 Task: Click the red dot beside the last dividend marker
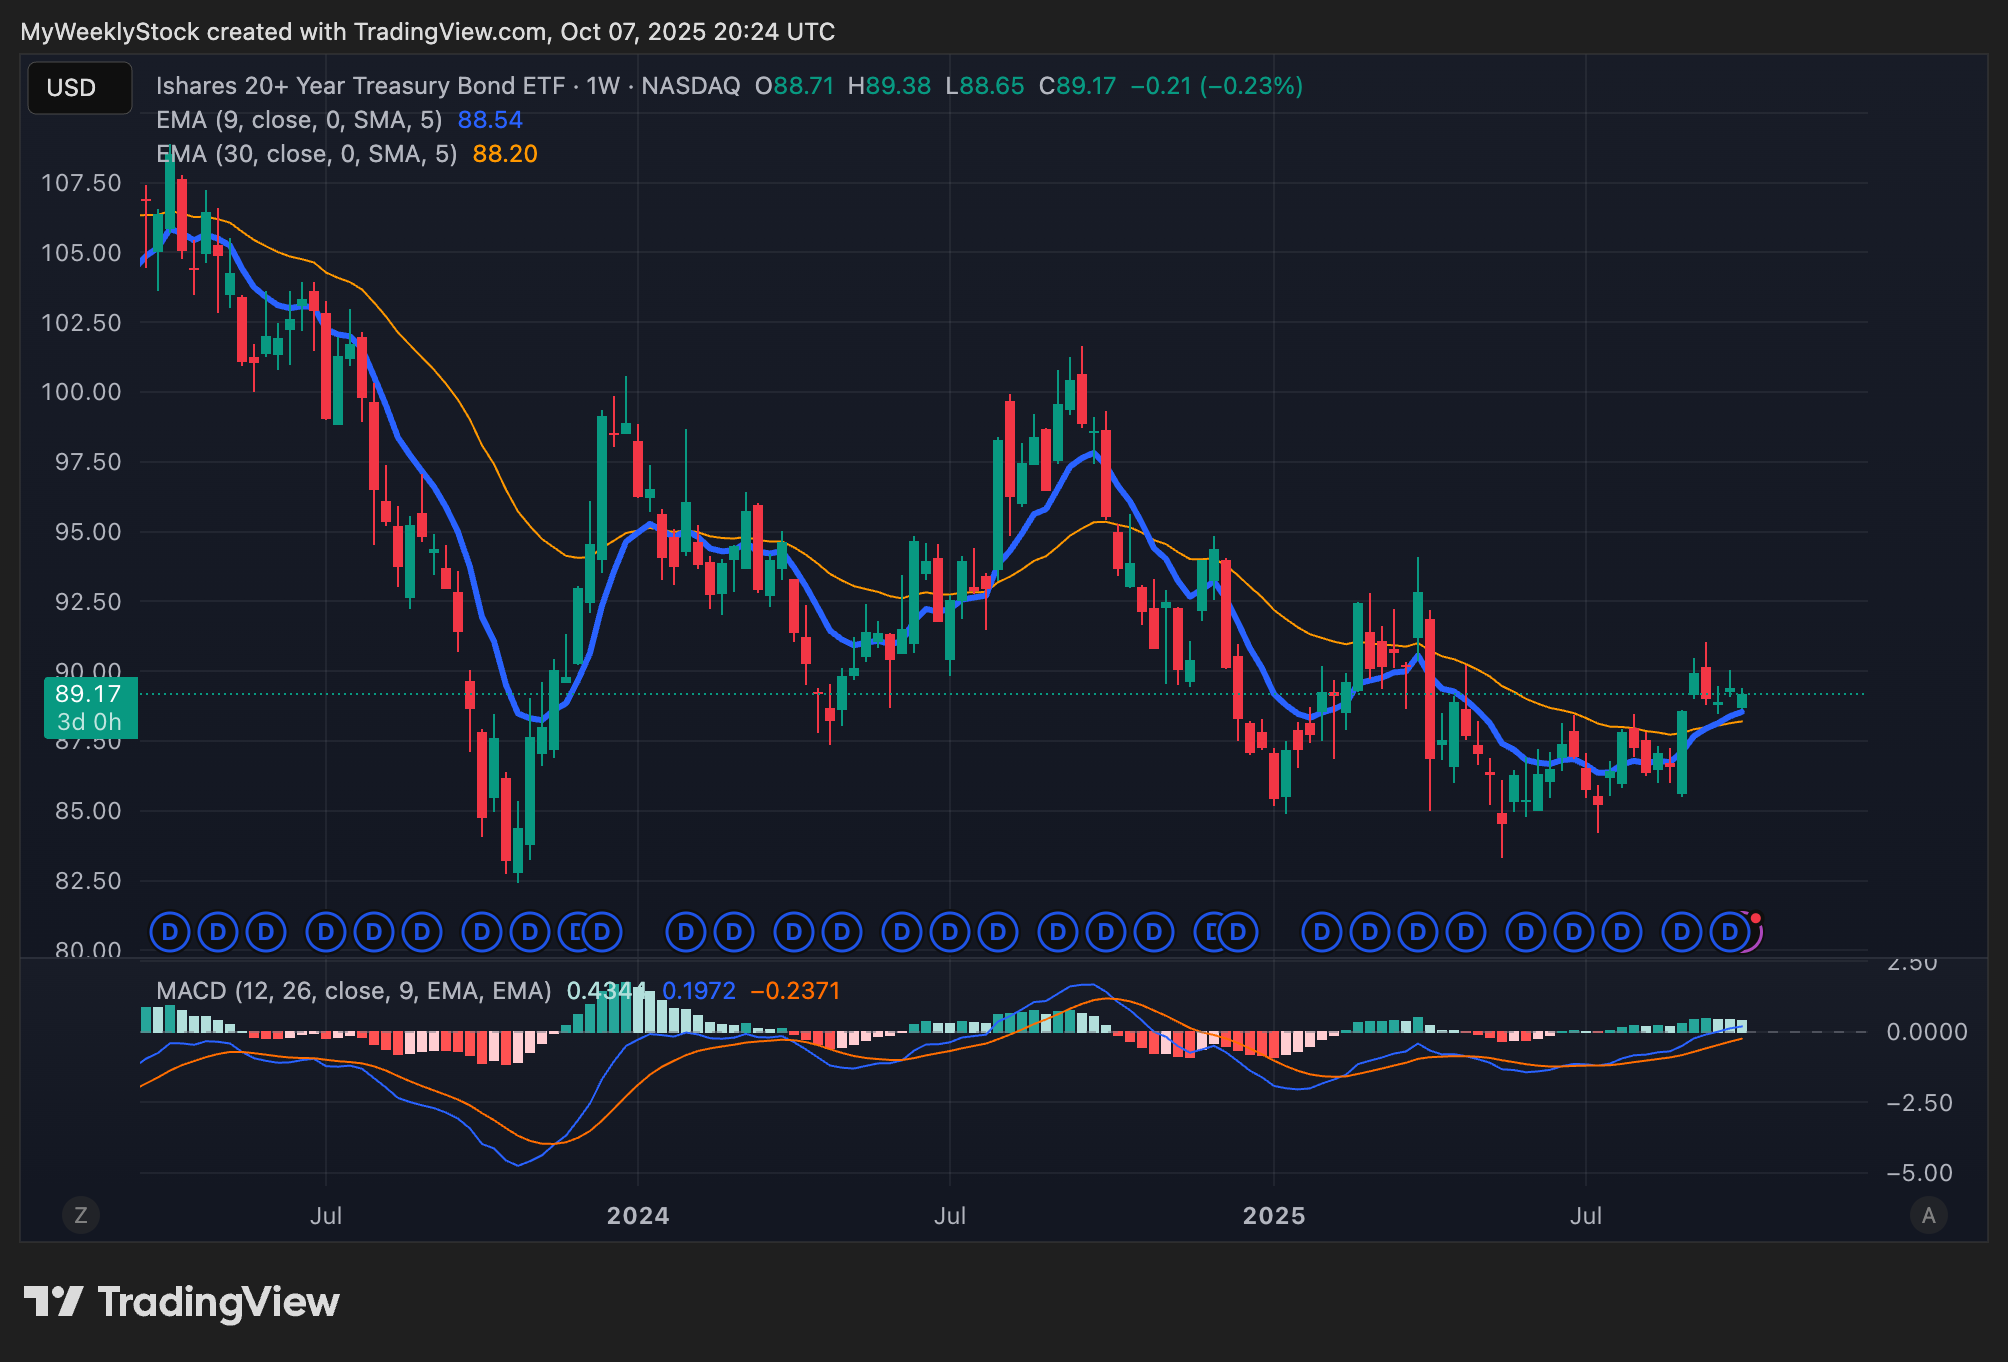[1755, 918]
